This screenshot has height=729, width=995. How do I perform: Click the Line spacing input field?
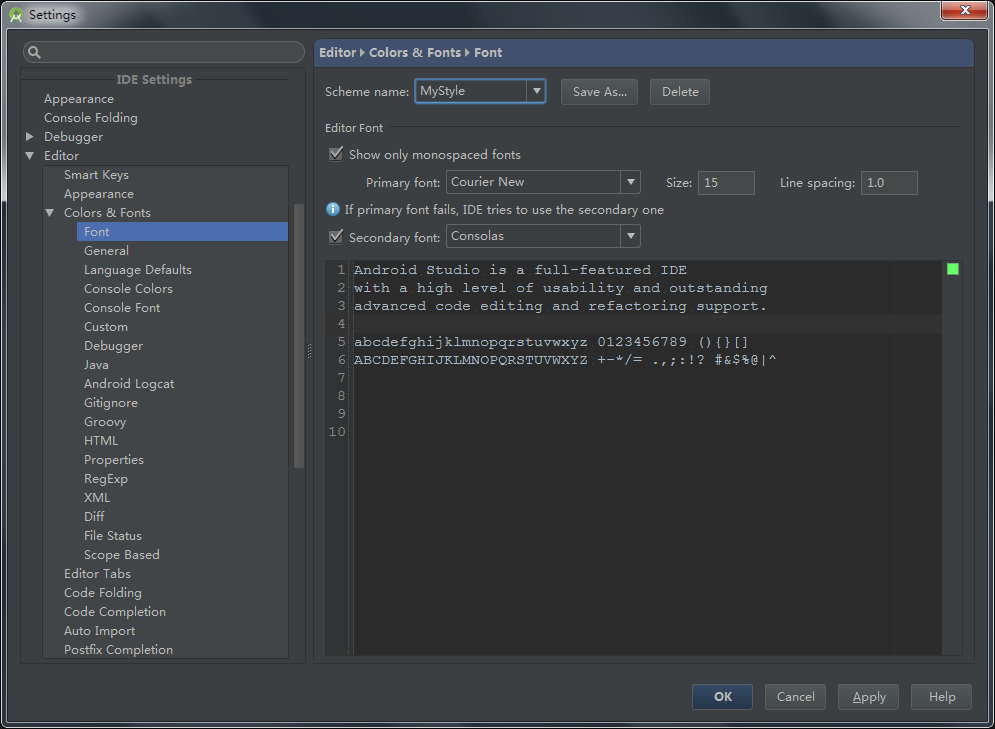tap(888, 183)
